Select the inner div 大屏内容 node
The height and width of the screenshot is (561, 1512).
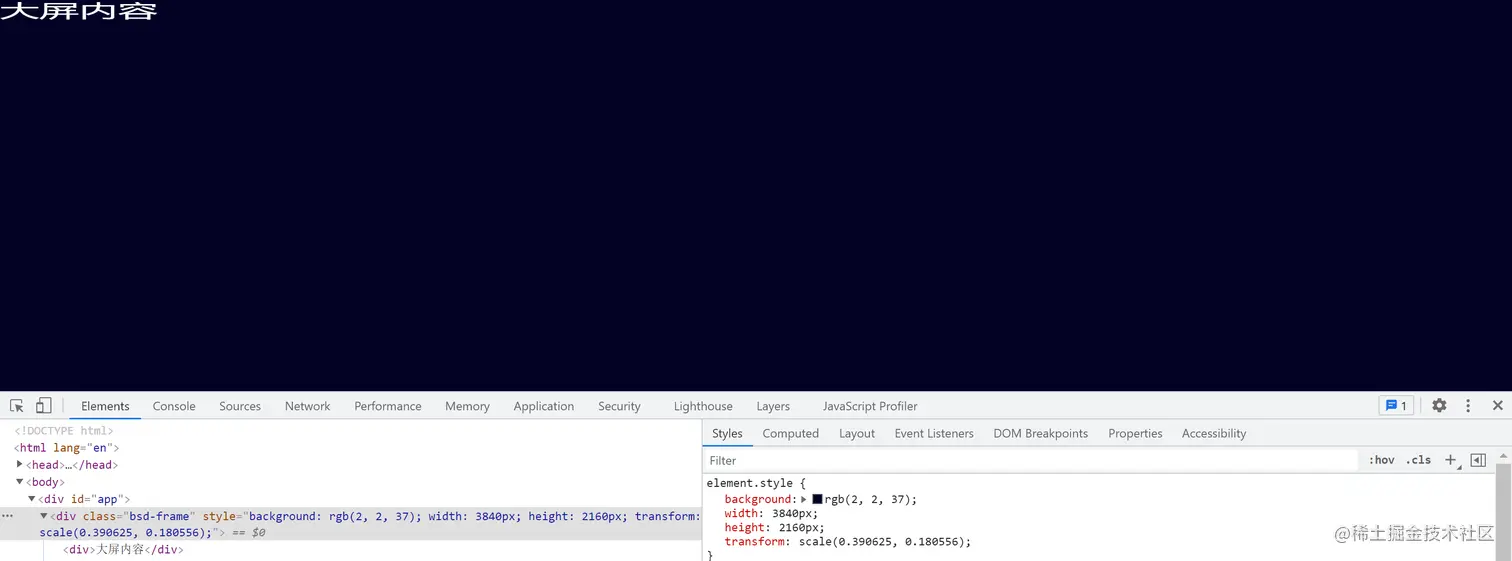123,550
